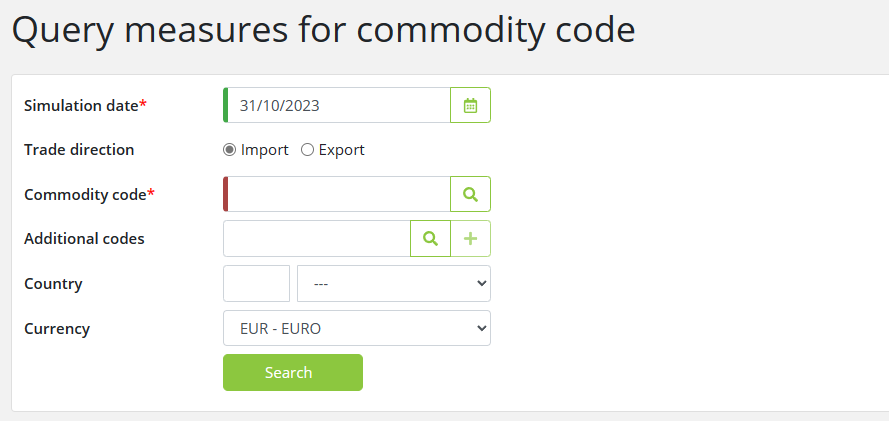Expand the EUR - EURO currency dropdown
The height and width of the screenshot is (421, 889).
[x=356, y=328]
